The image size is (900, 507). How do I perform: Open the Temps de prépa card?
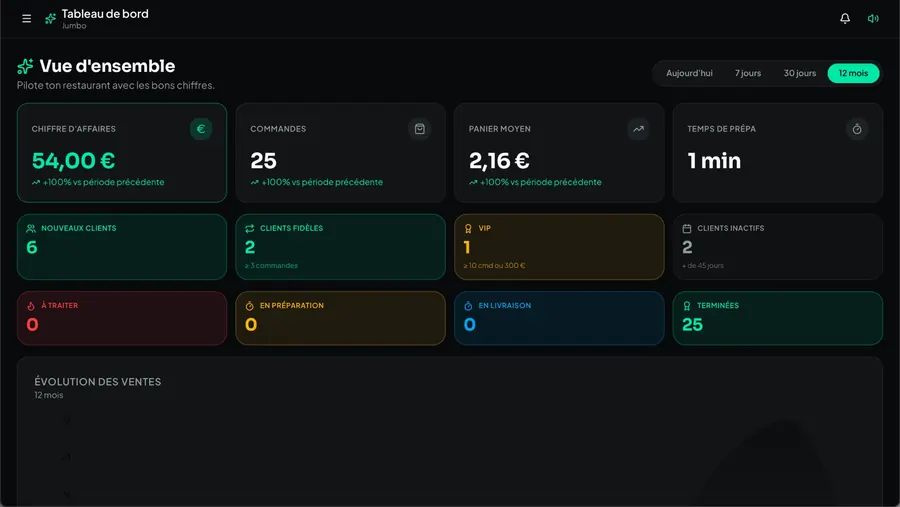click(x=778, y=153)
